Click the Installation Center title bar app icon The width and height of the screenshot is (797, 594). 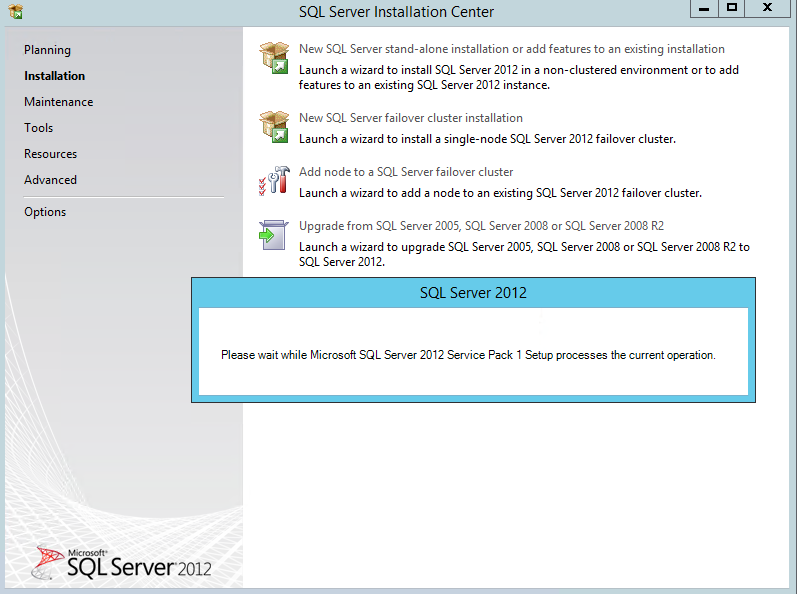[x=16, y=11]
